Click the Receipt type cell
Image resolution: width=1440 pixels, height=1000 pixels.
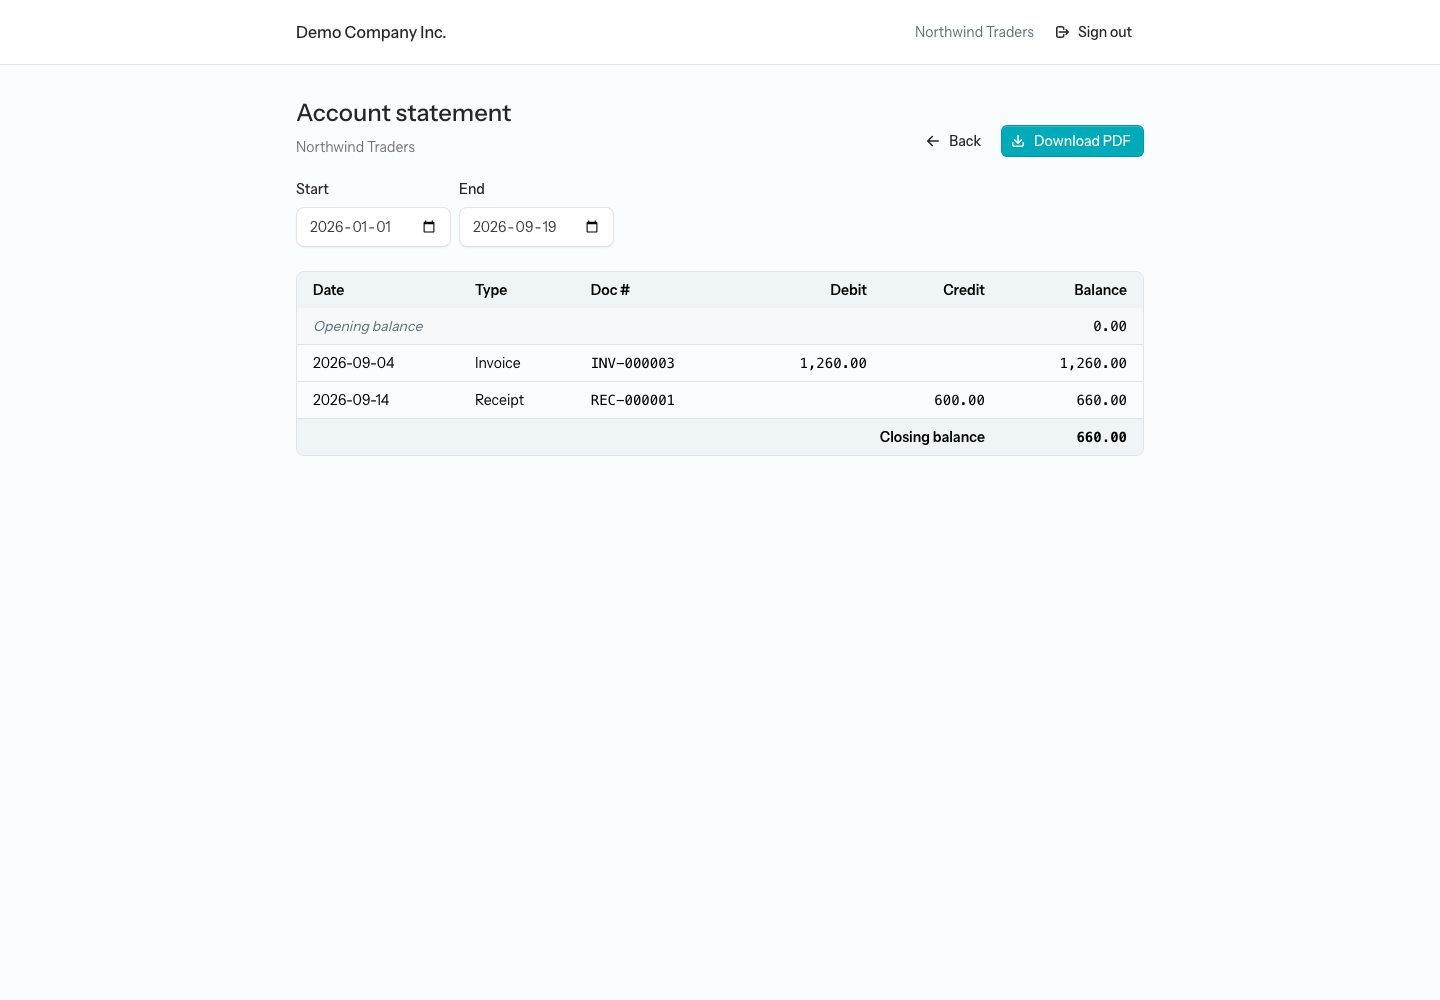pyautogui.click(x=499, y=400)
